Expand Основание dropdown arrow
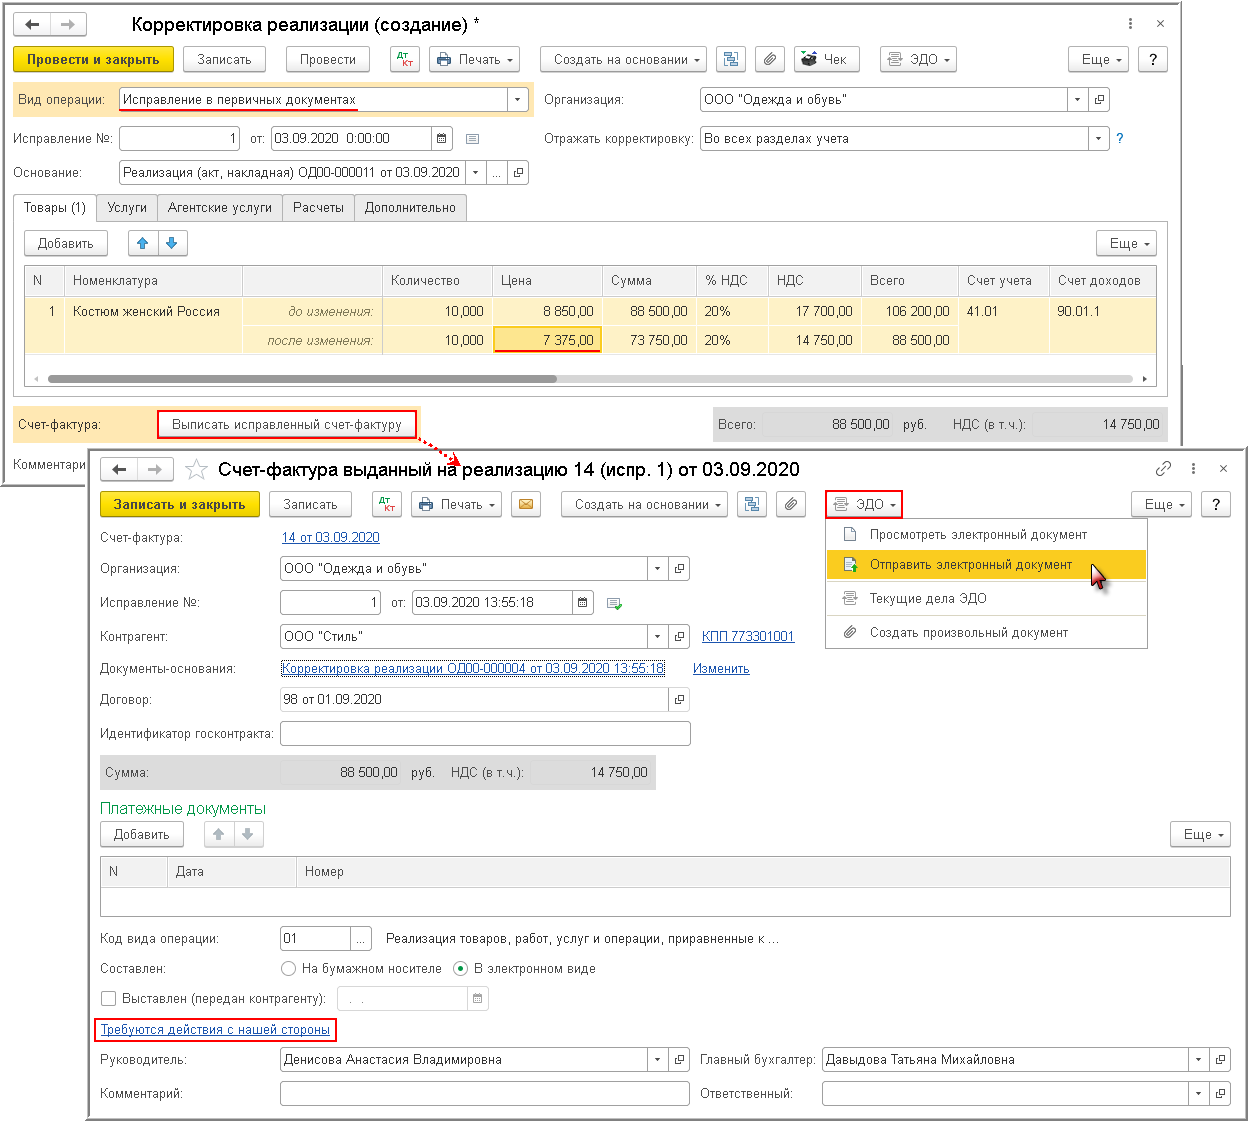 [476, 173]
